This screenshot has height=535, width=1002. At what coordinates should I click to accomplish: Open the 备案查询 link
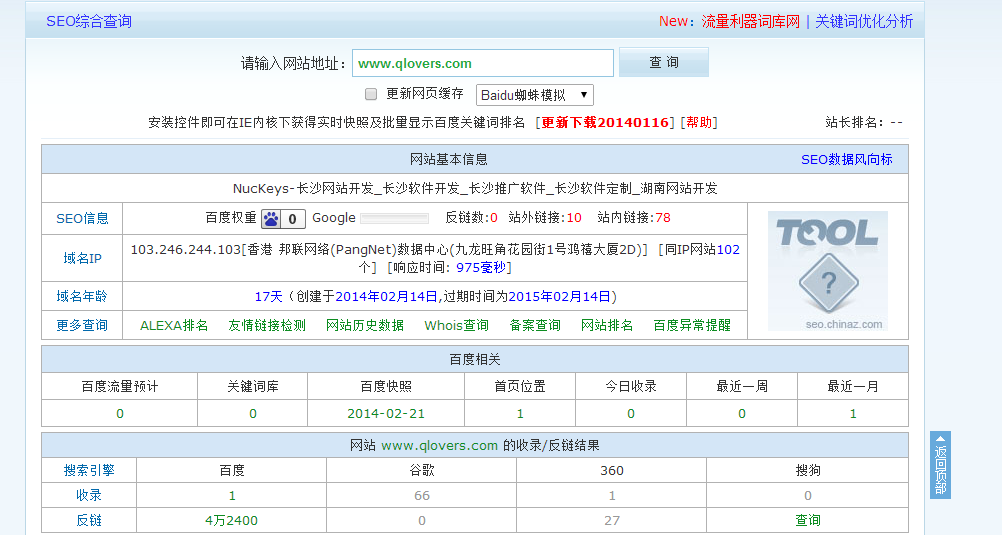click(535, 325)
